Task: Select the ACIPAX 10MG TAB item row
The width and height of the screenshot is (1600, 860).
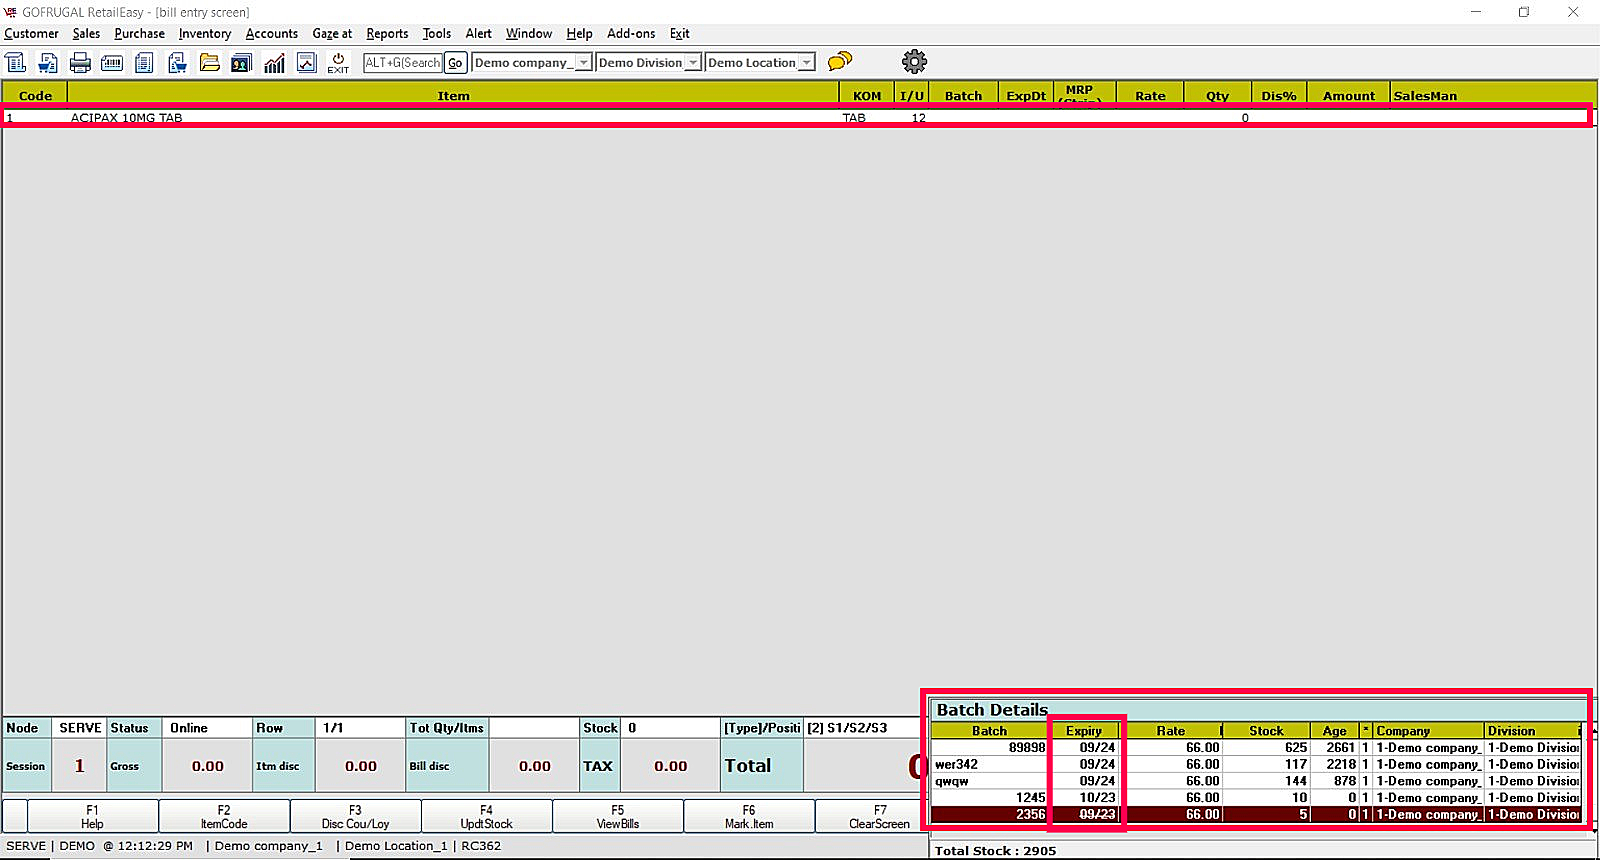Action: (x=796, y=117)
